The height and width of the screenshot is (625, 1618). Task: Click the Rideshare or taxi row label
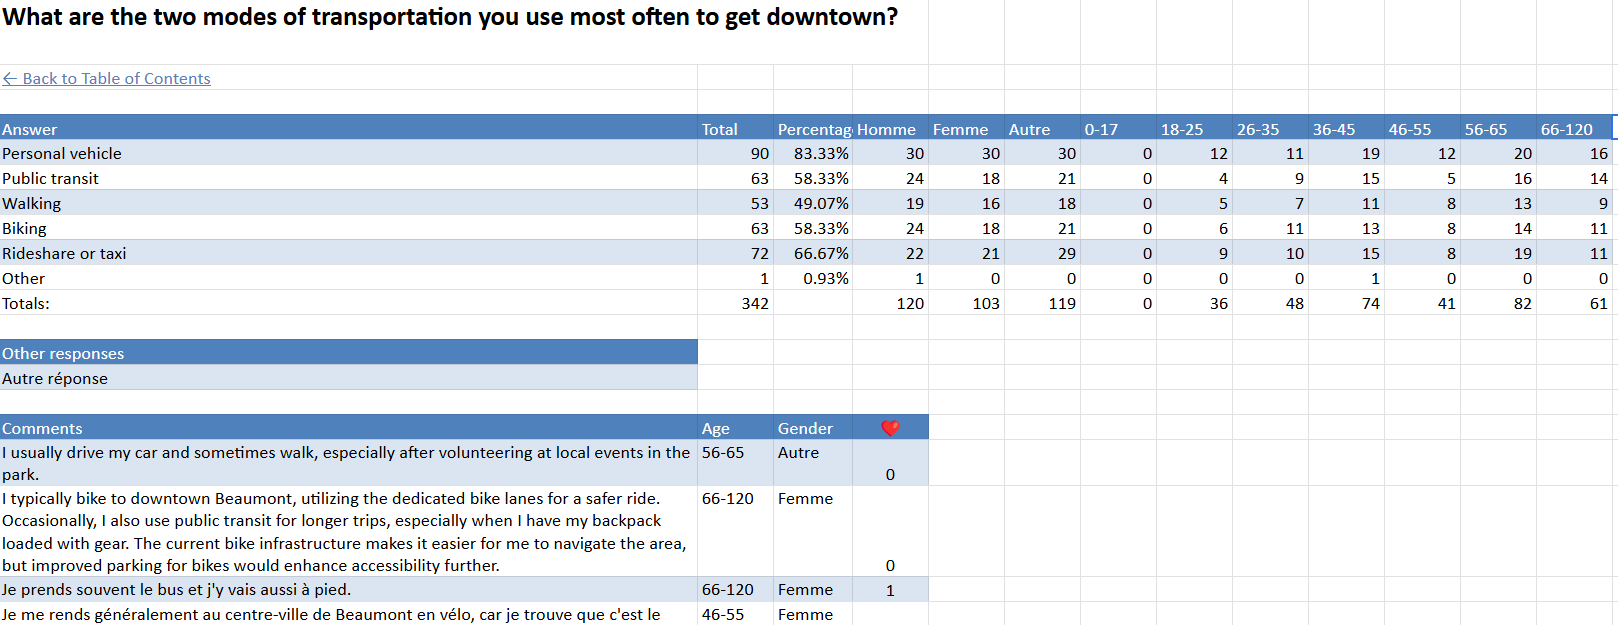(64, 254)
